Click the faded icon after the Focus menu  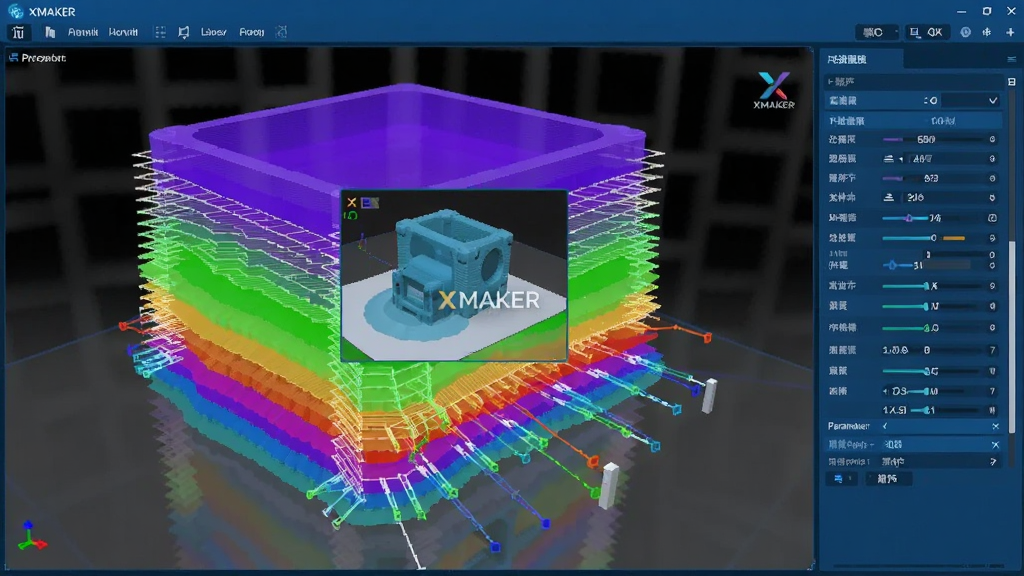point(281,32)
